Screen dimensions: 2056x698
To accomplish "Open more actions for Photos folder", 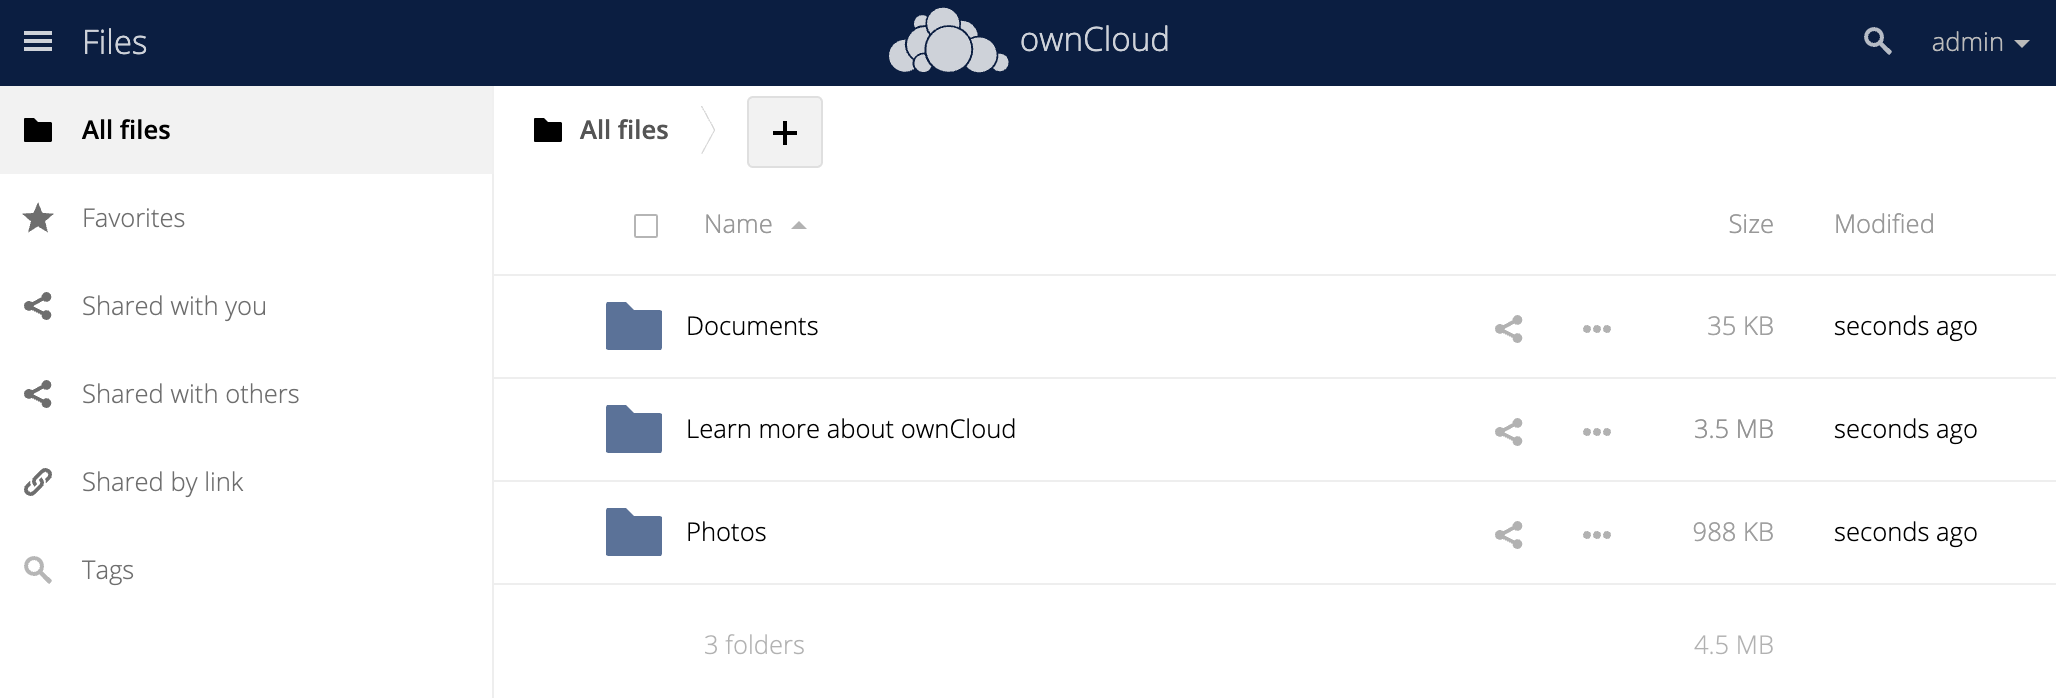I will (x=1596, y=534).
